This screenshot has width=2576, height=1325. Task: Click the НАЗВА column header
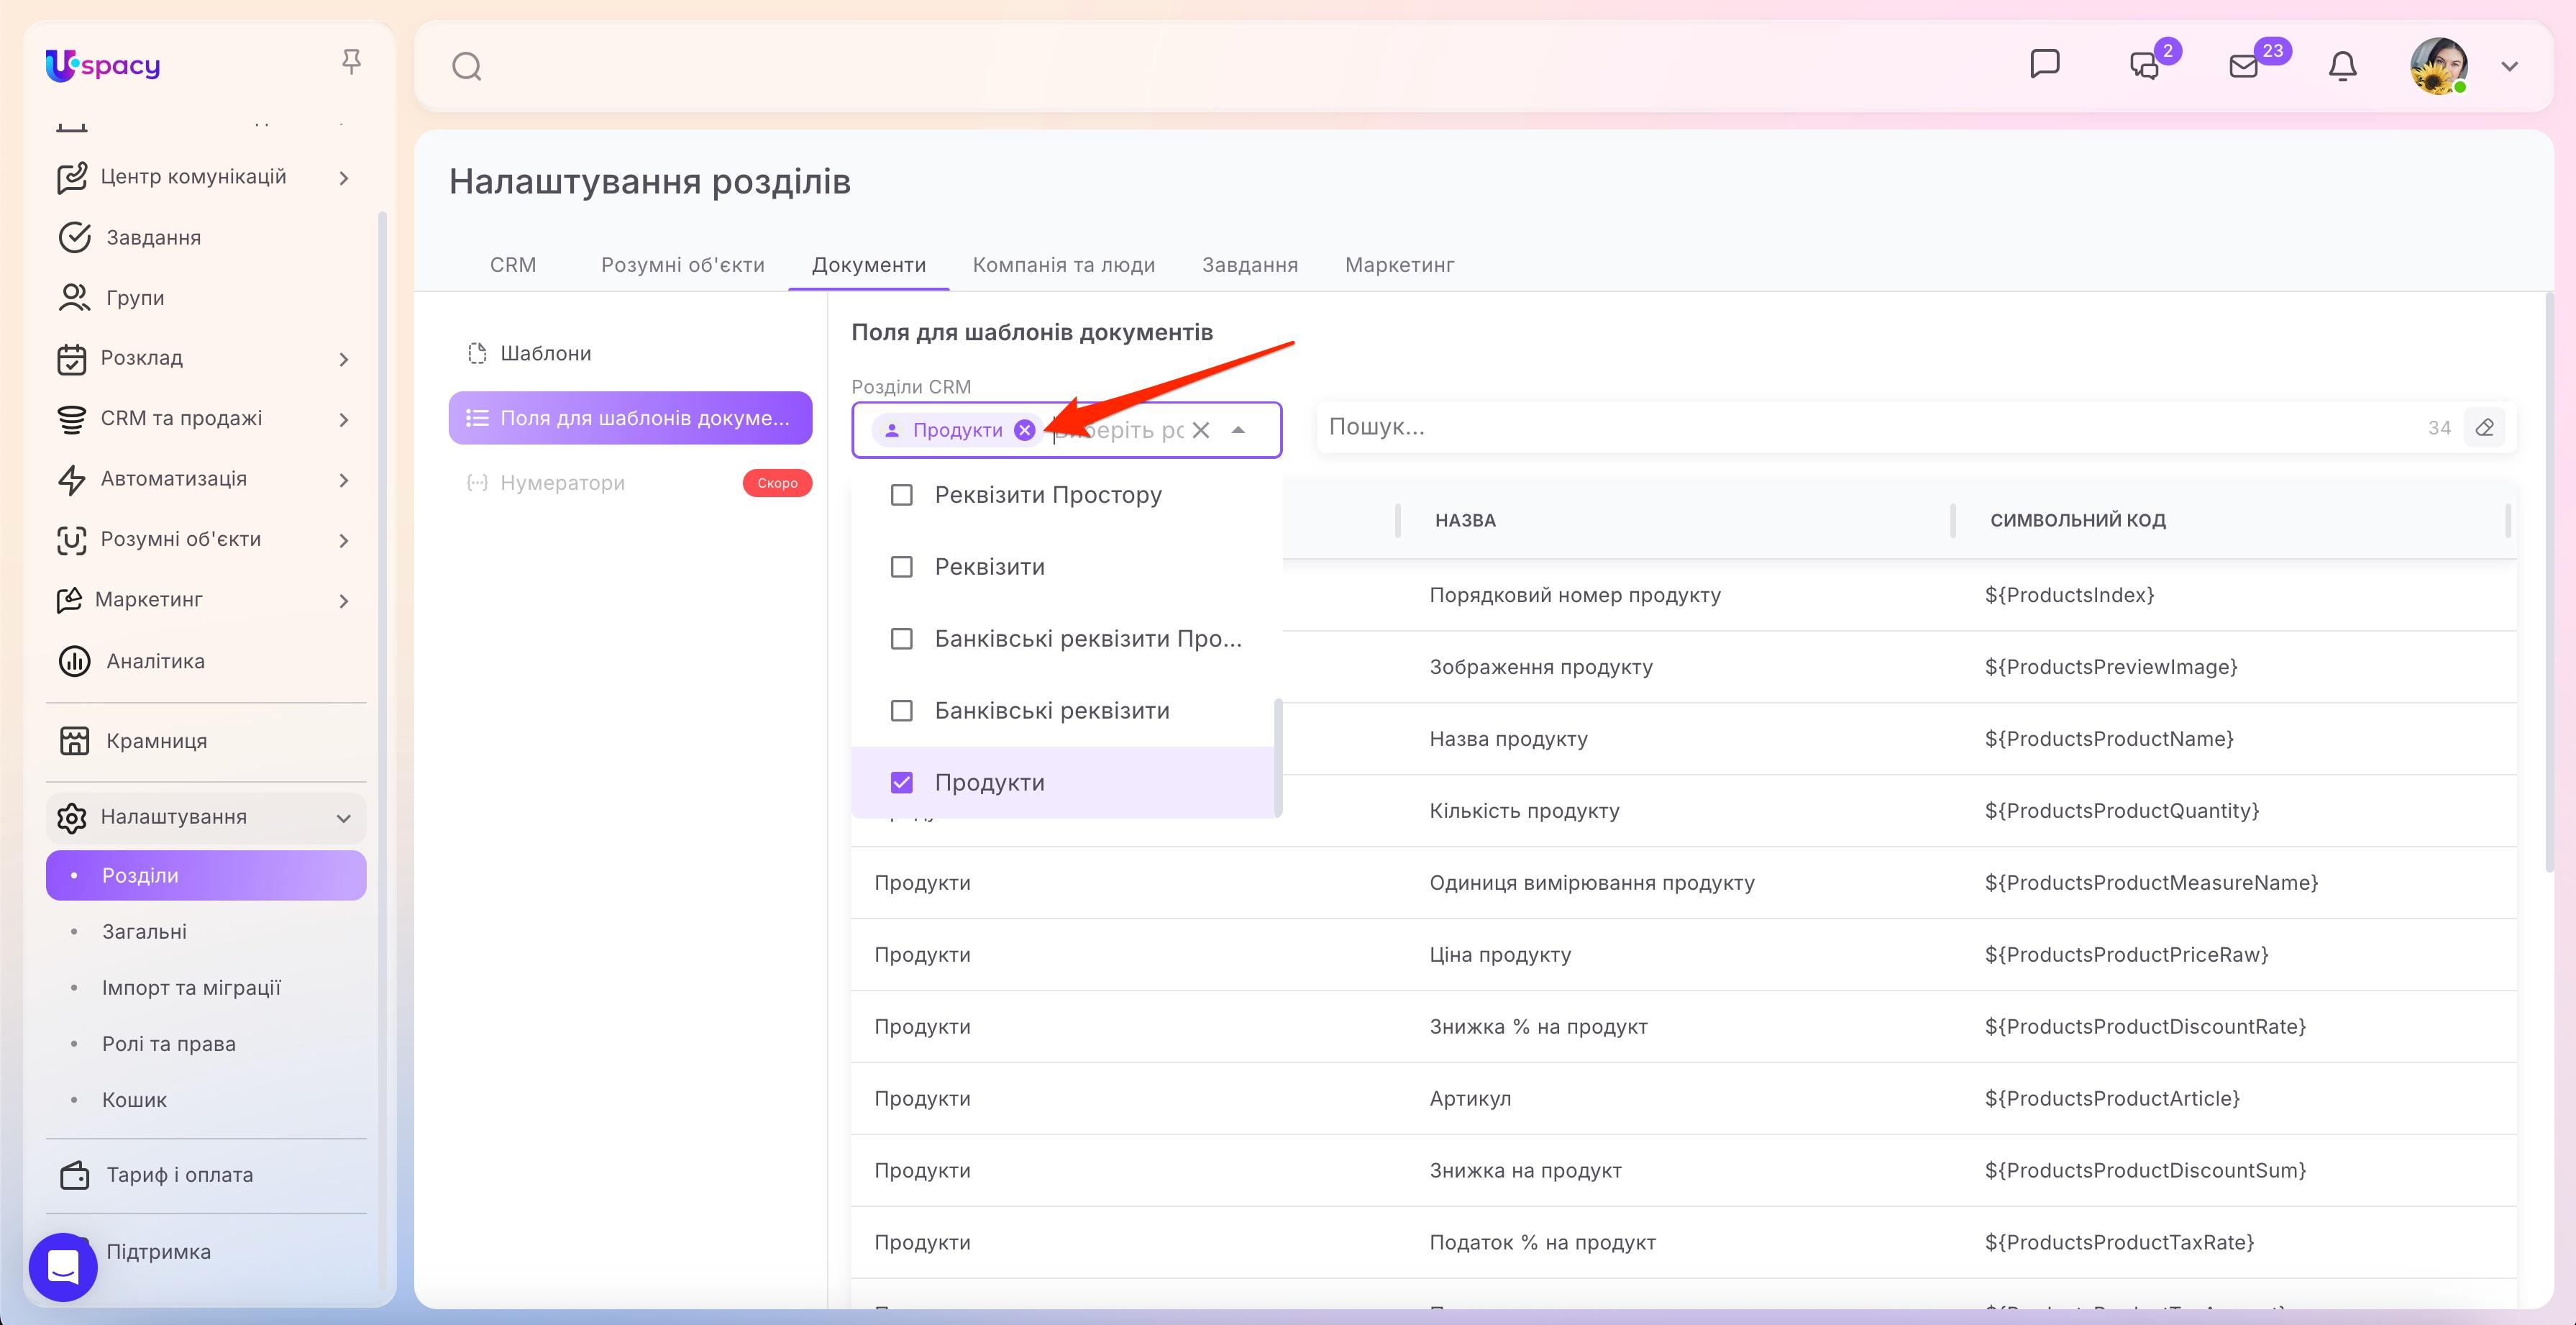1465,520
